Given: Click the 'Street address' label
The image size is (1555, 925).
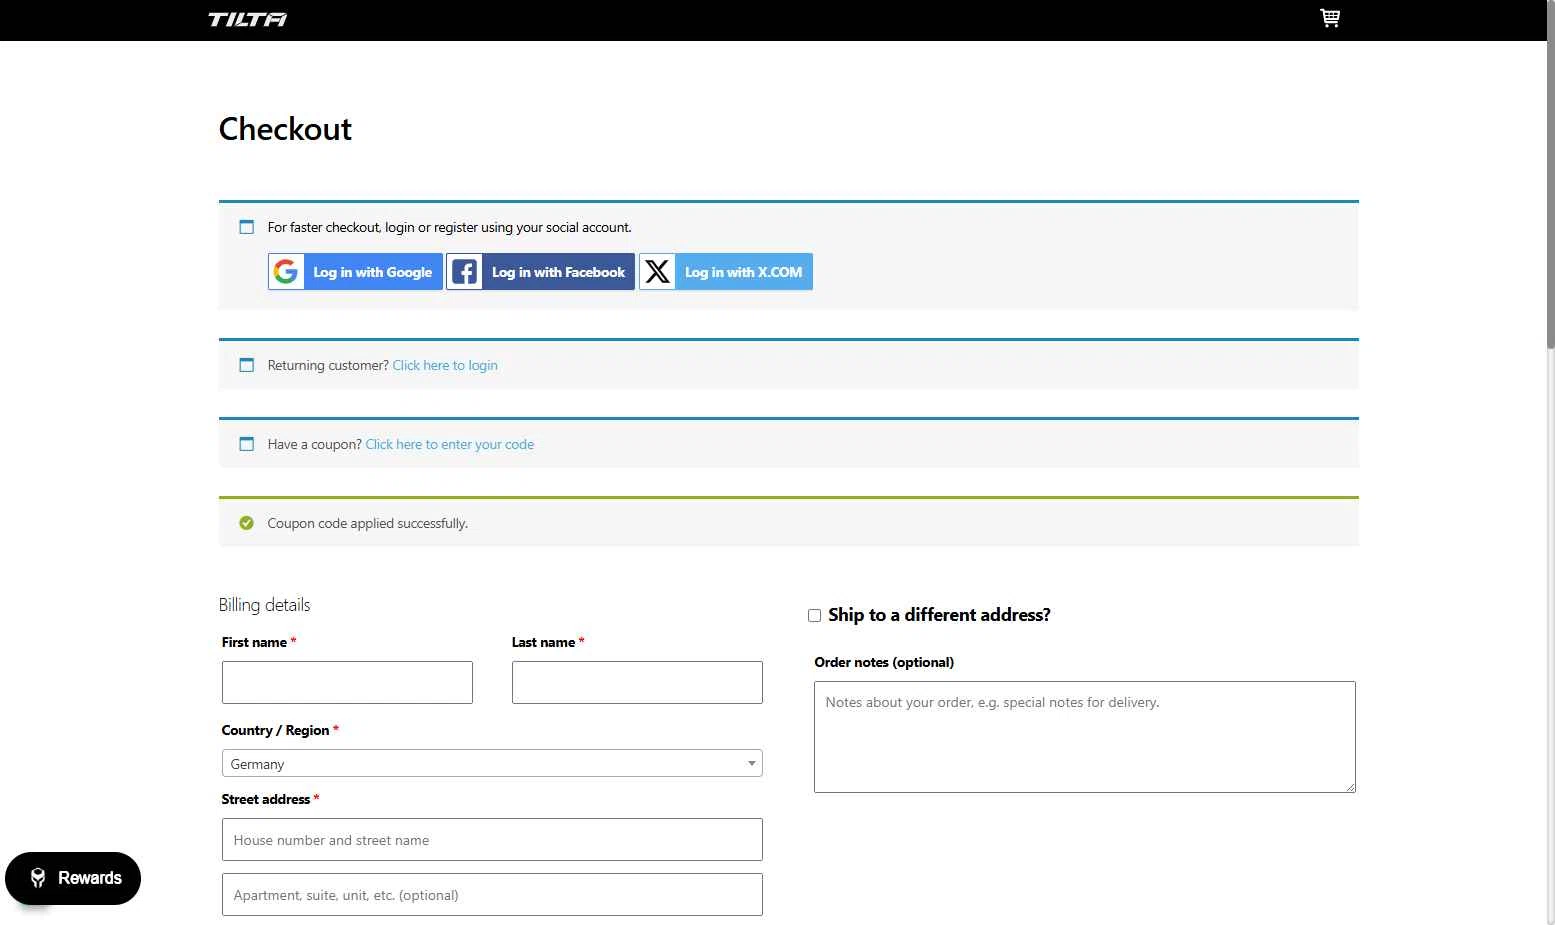Looking at the screenshot, I should pyautogui.click(x=270, y=799).
